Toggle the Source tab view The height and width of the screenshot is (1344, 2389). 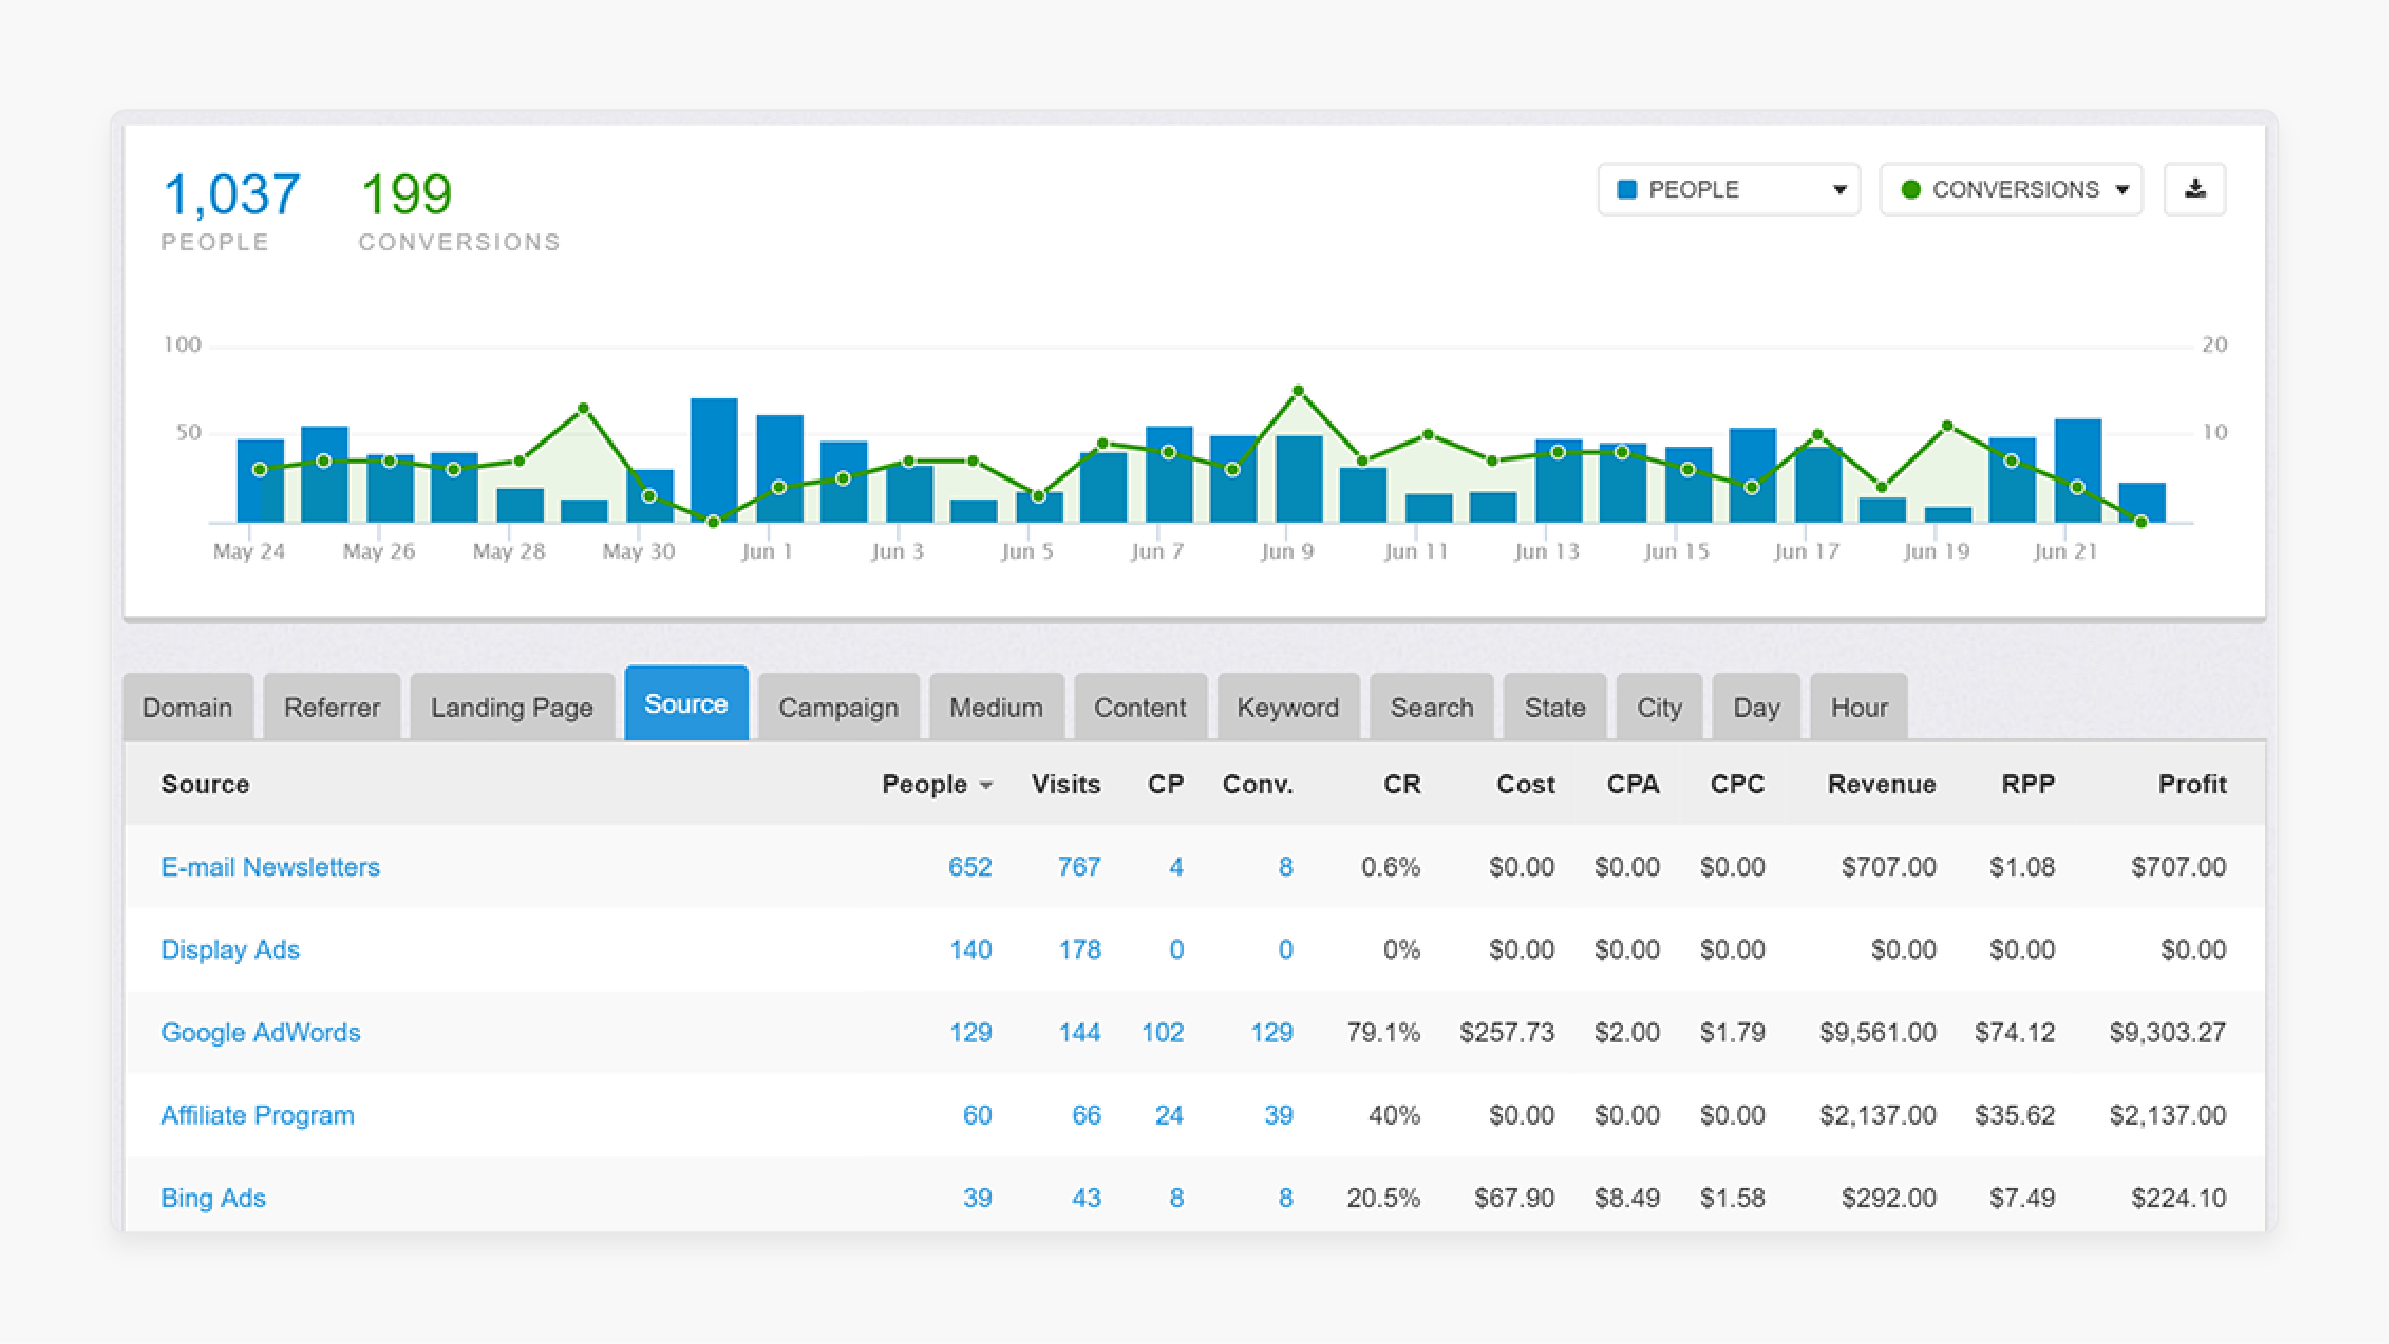686,706
